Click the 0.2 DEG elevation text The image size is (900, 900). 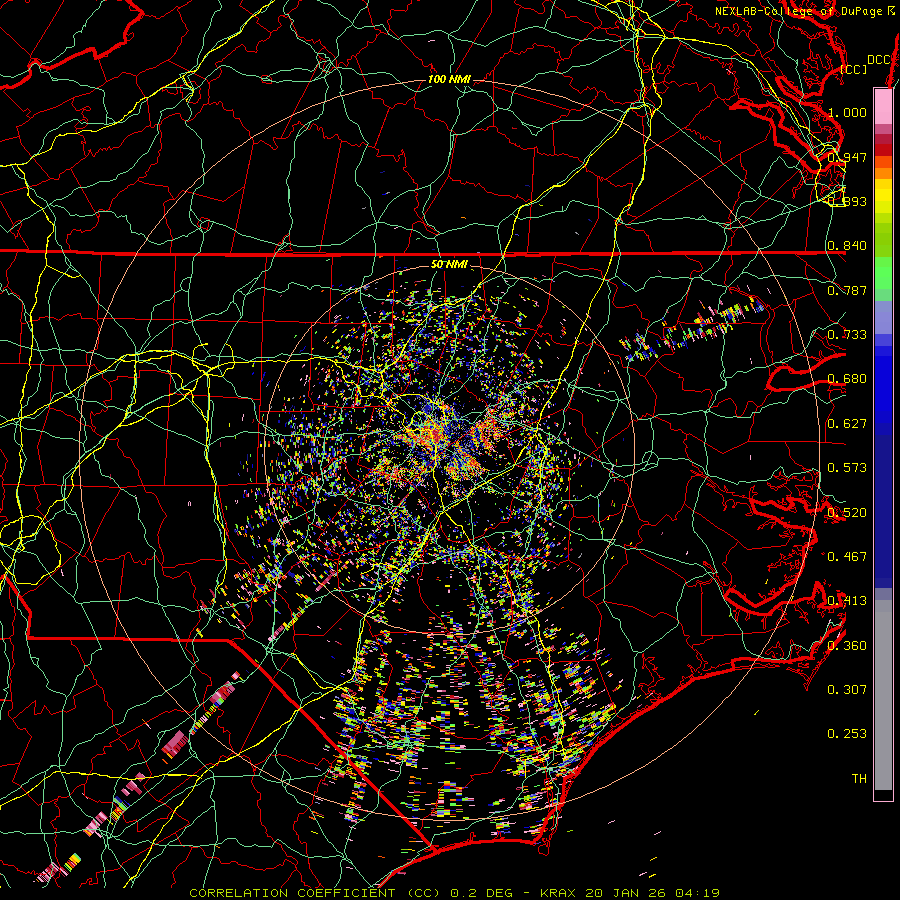(480, 893)
